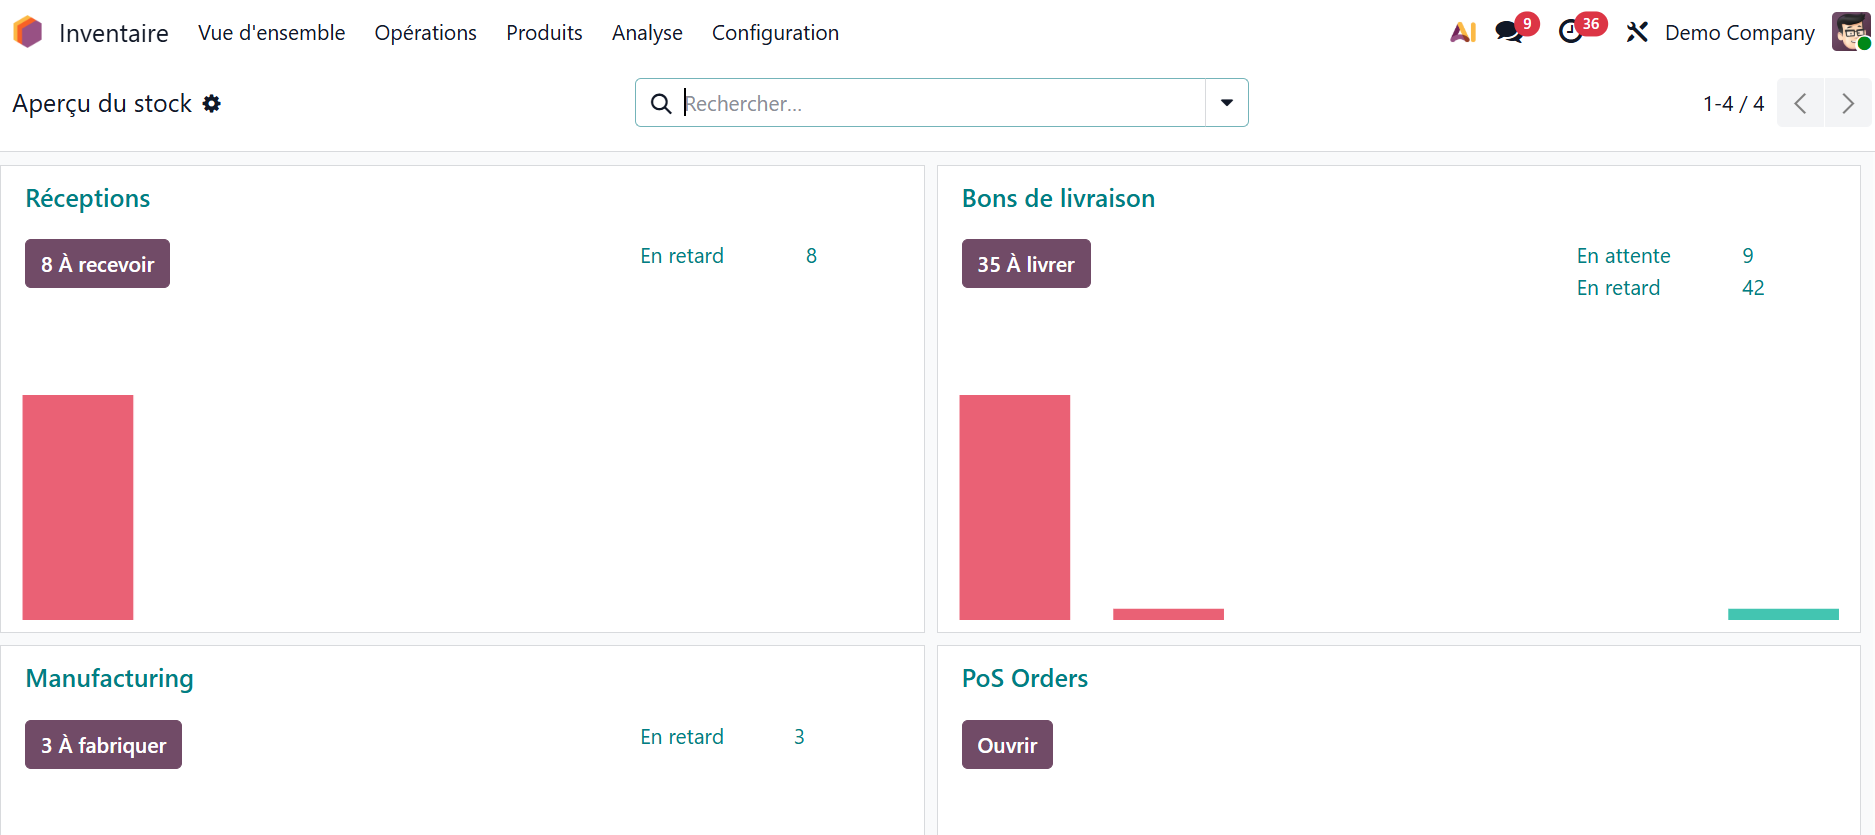The width and height of the screenshot is (1875, 835).
Task: Click En retard link in Bons de livraison
Action: click(x=1618, y=288)
